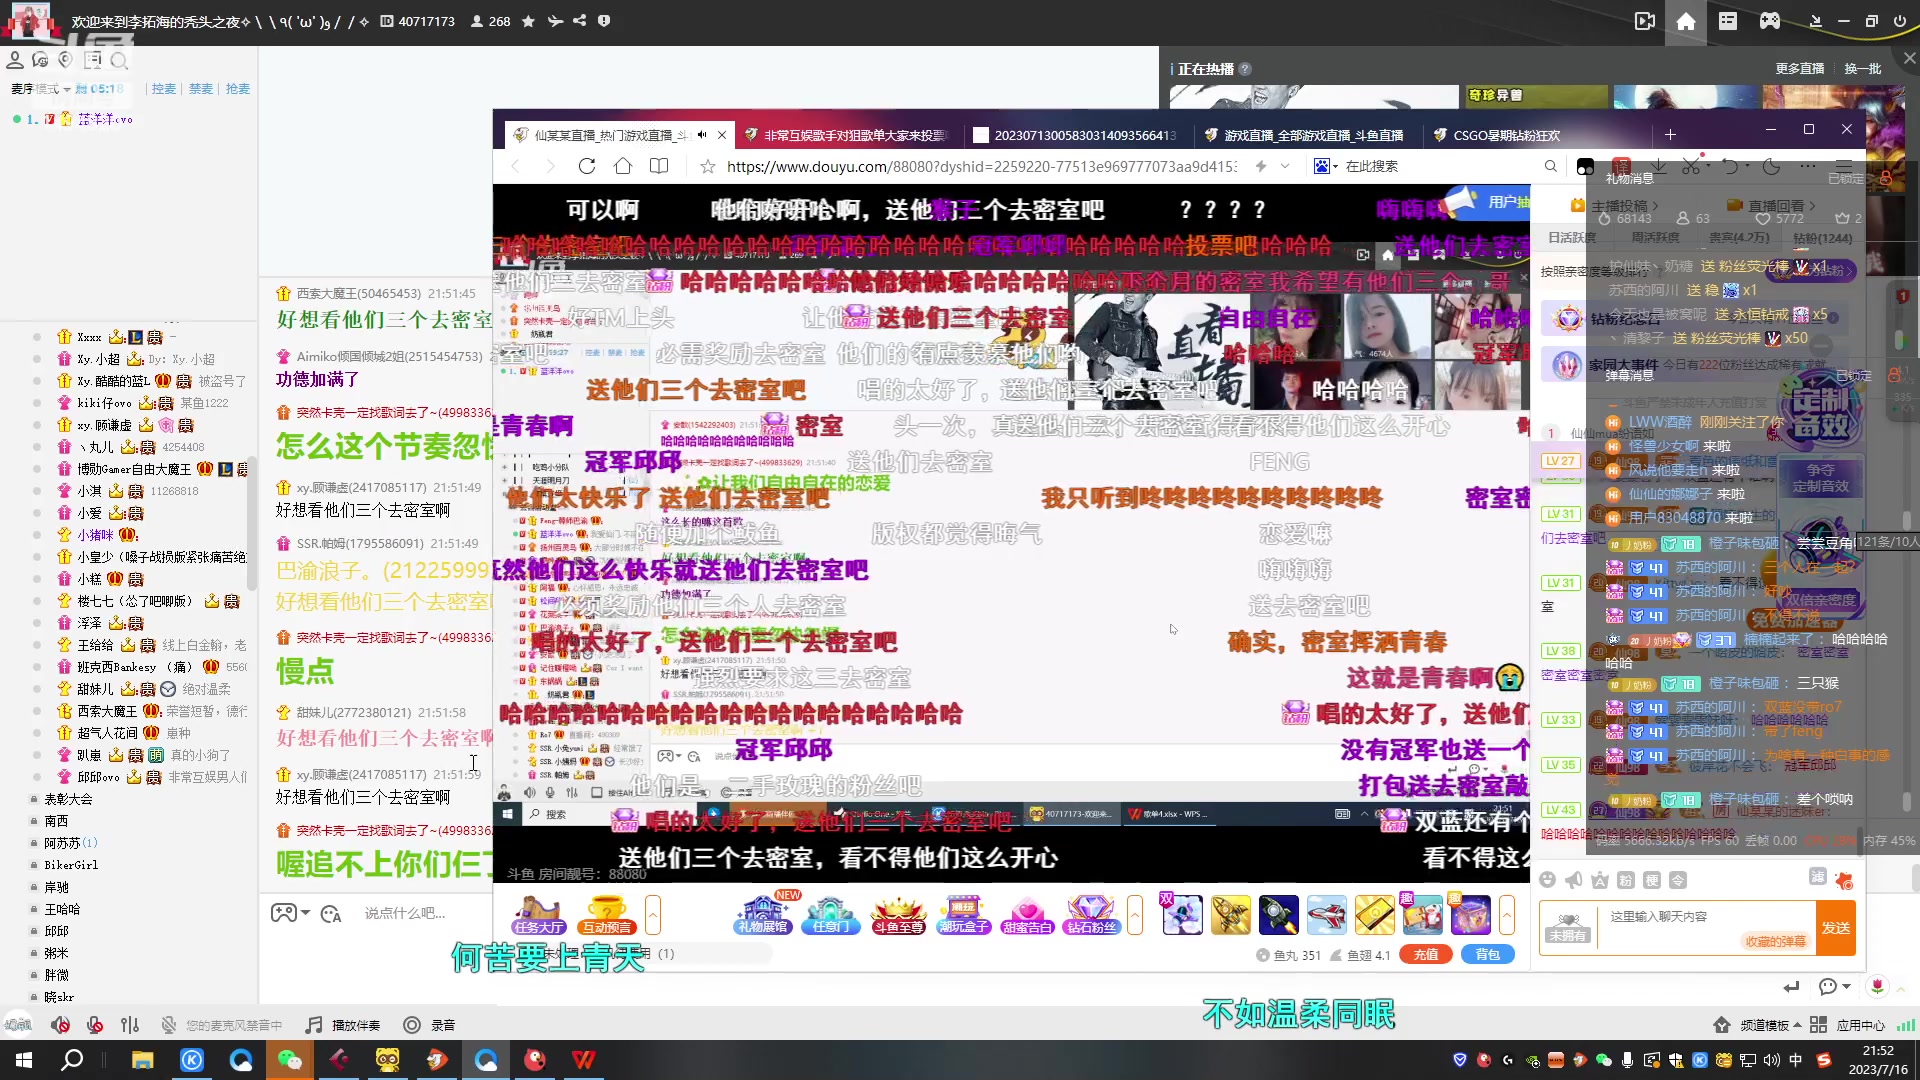Open the audio mixer sliders icon

coord(130,1025)
